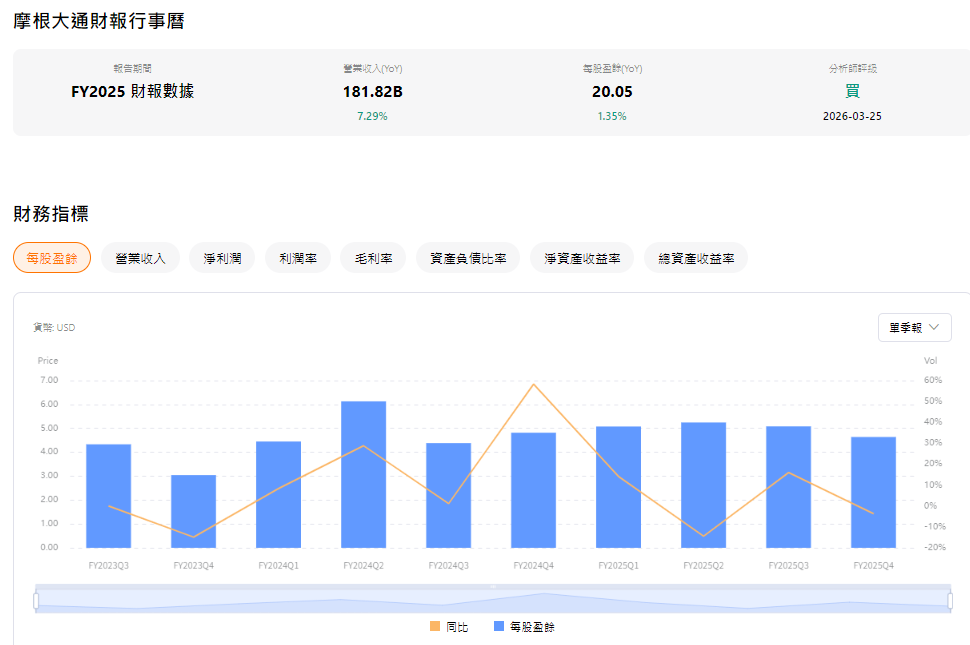The image size is (970, 645).
Task: Click the FY2024Q4 peak of the 同比 line
Action: pyautogui.click(x=534, y=383)
